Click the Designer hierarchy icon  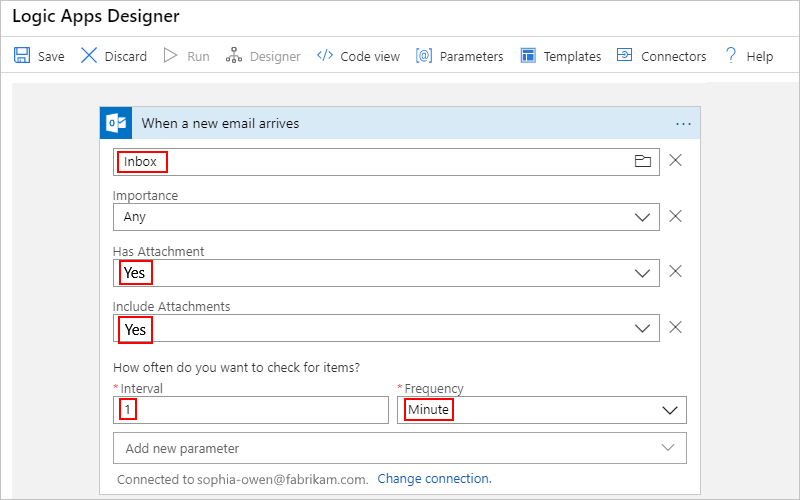point(234,55)
